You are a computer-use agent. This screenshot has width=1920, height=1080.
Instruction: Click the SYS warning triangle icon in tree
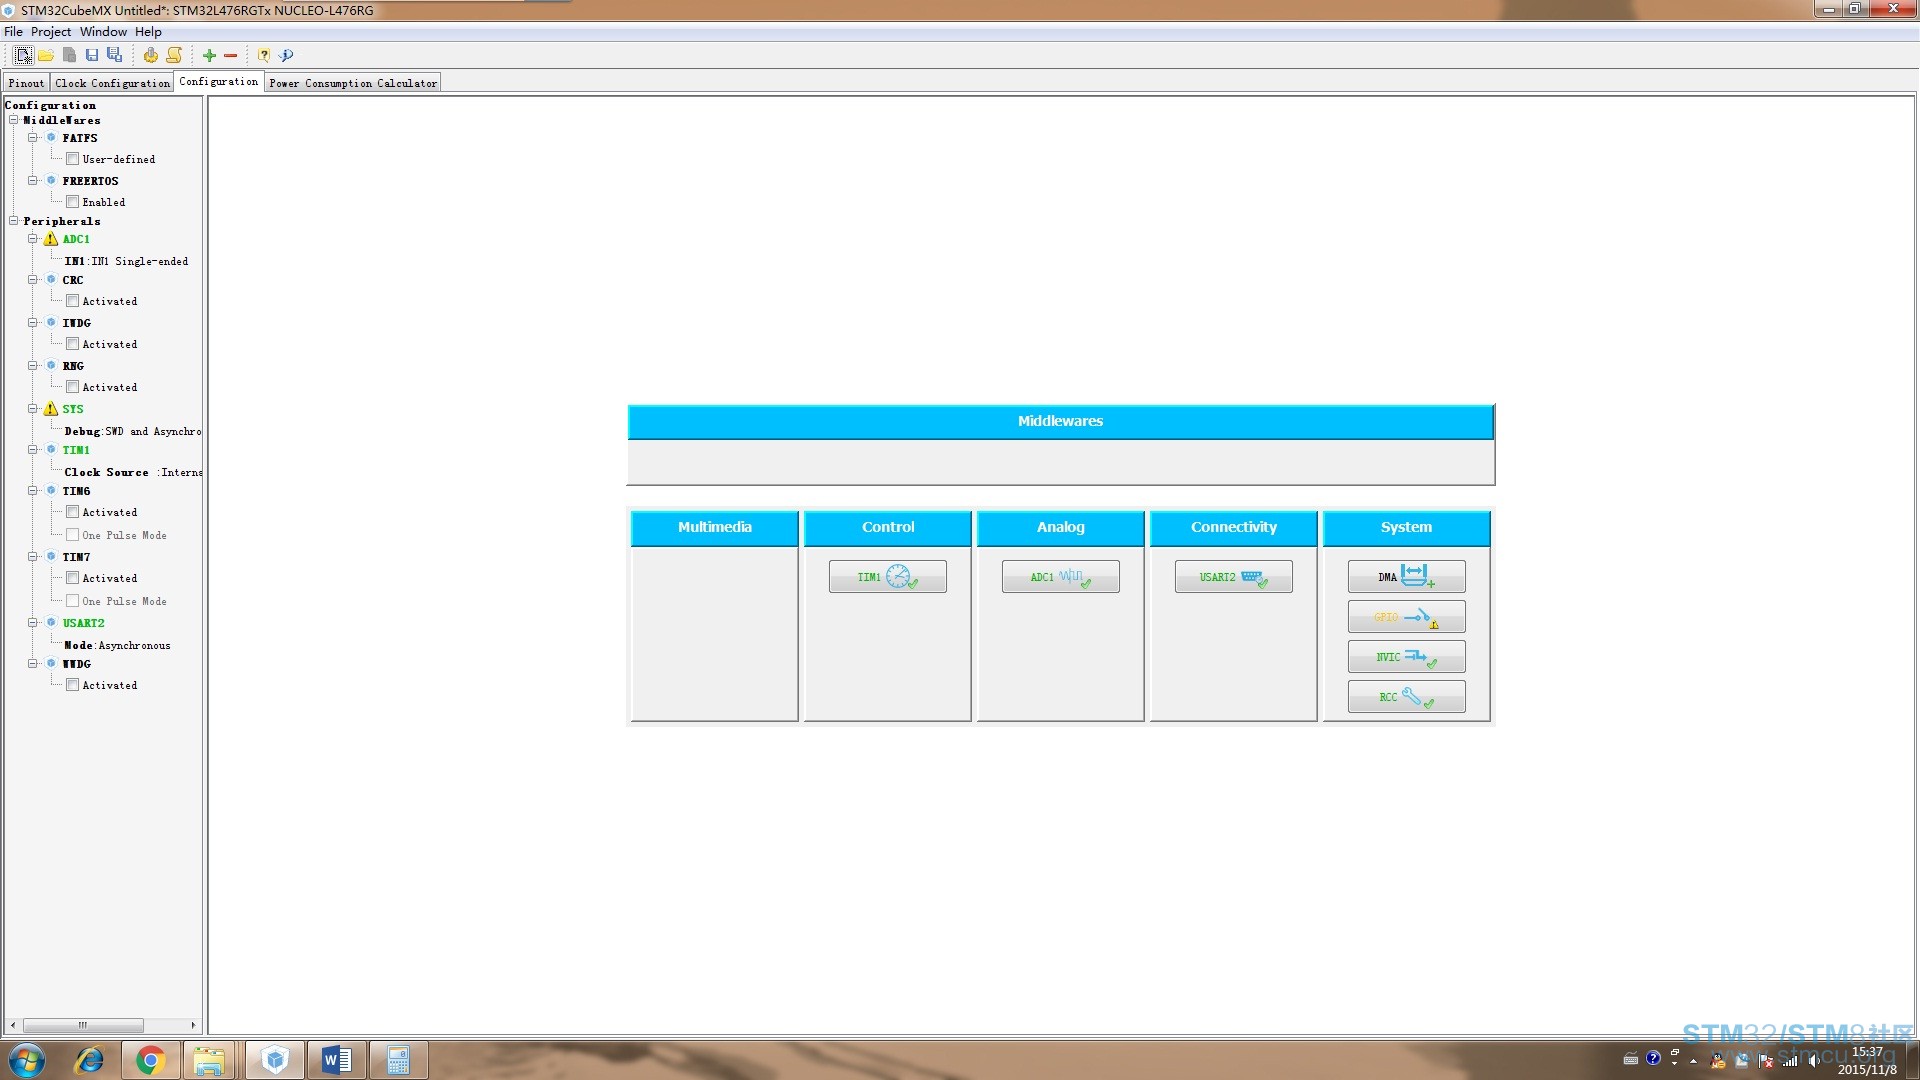pos(51,409)
